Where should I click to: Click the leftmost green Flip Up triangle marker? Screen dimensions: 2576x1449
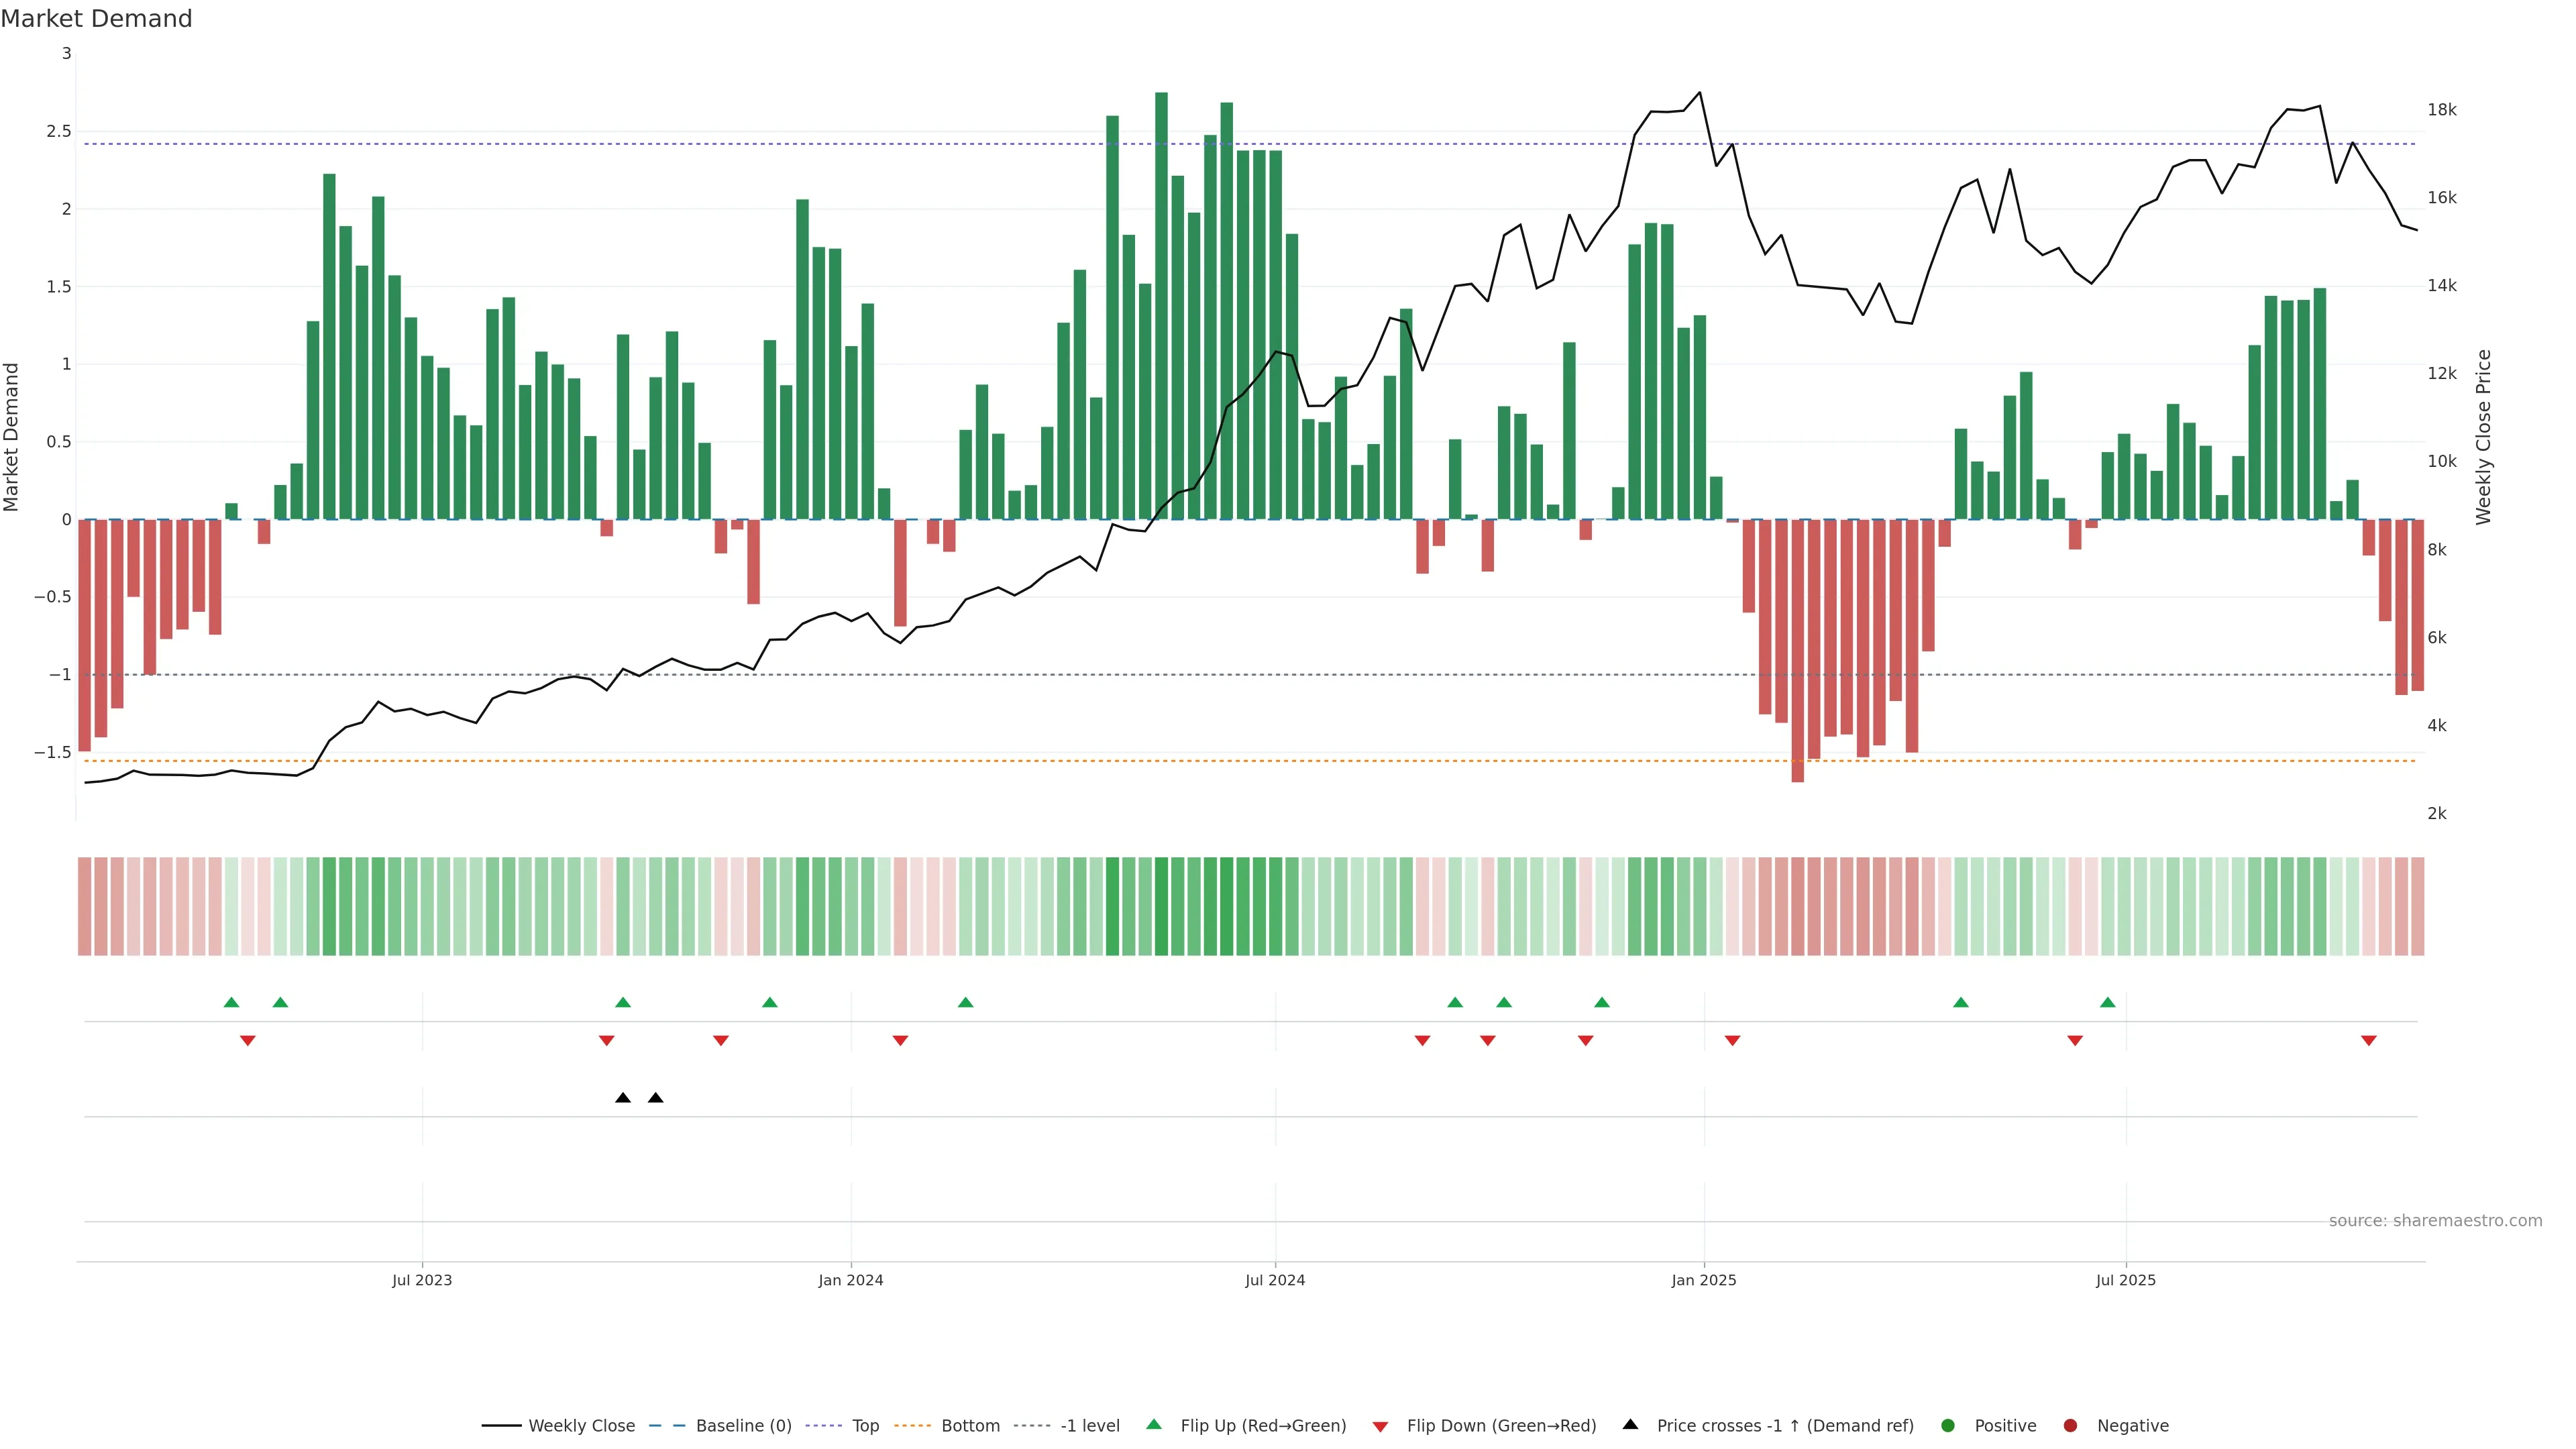231,1002
